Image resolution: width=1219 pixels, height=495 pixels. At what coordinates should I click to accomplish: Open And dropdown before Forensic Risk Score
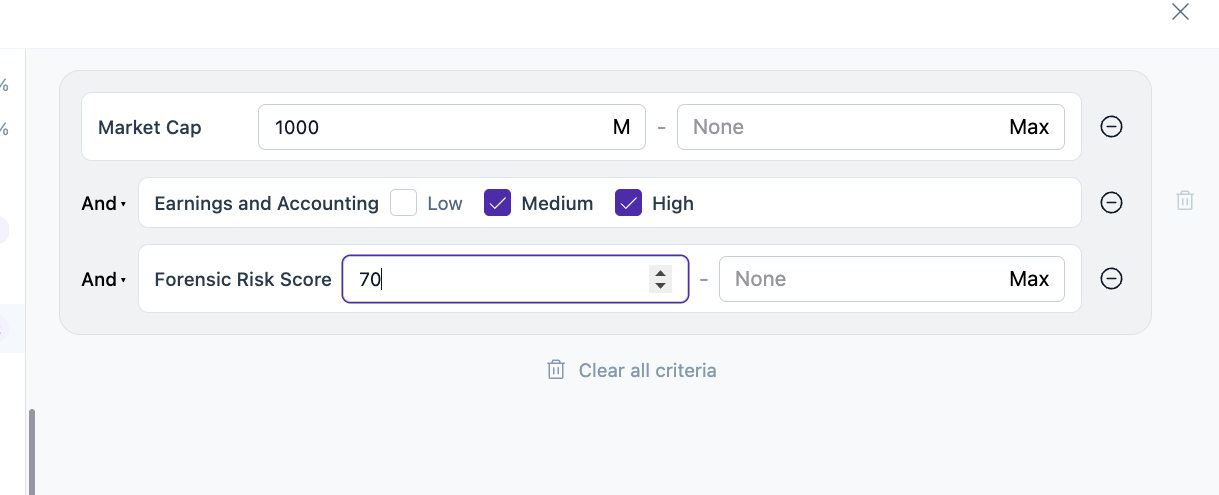click(104, 279)
